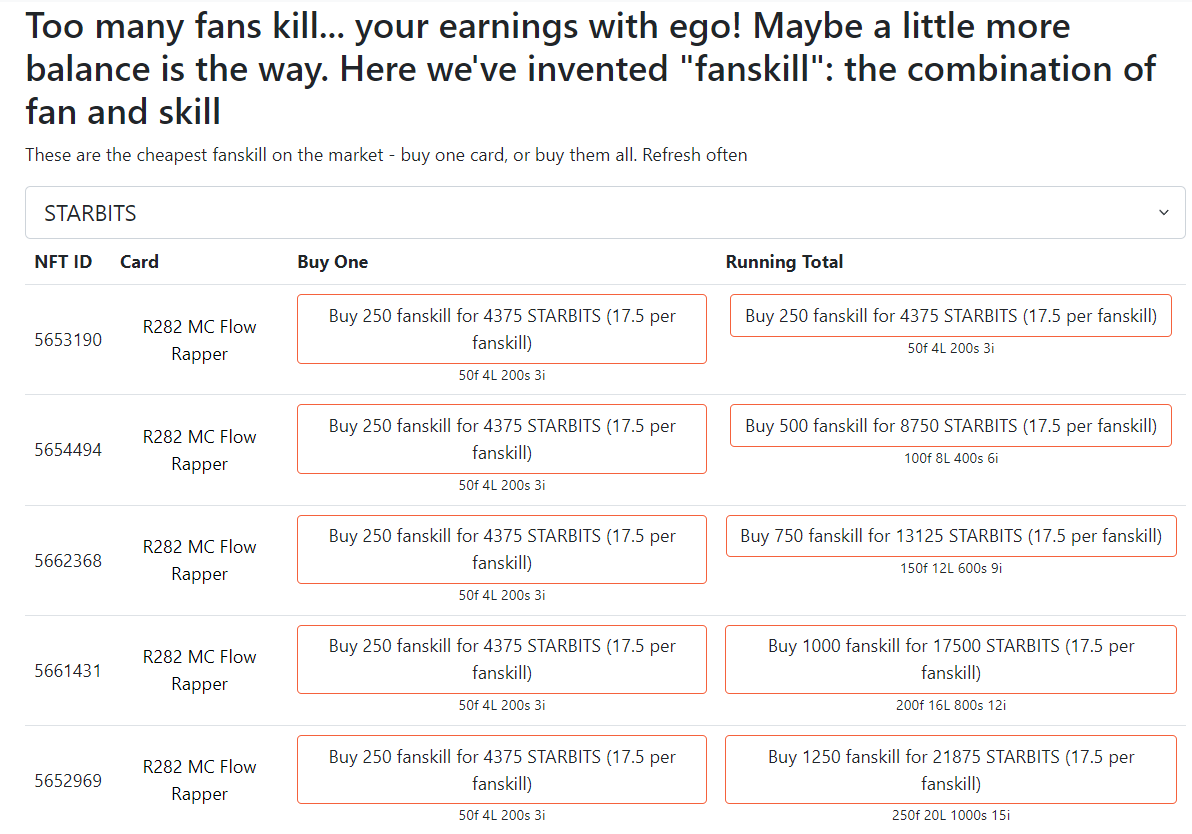Click the NFT ID column header

click(x=63, y=262)
